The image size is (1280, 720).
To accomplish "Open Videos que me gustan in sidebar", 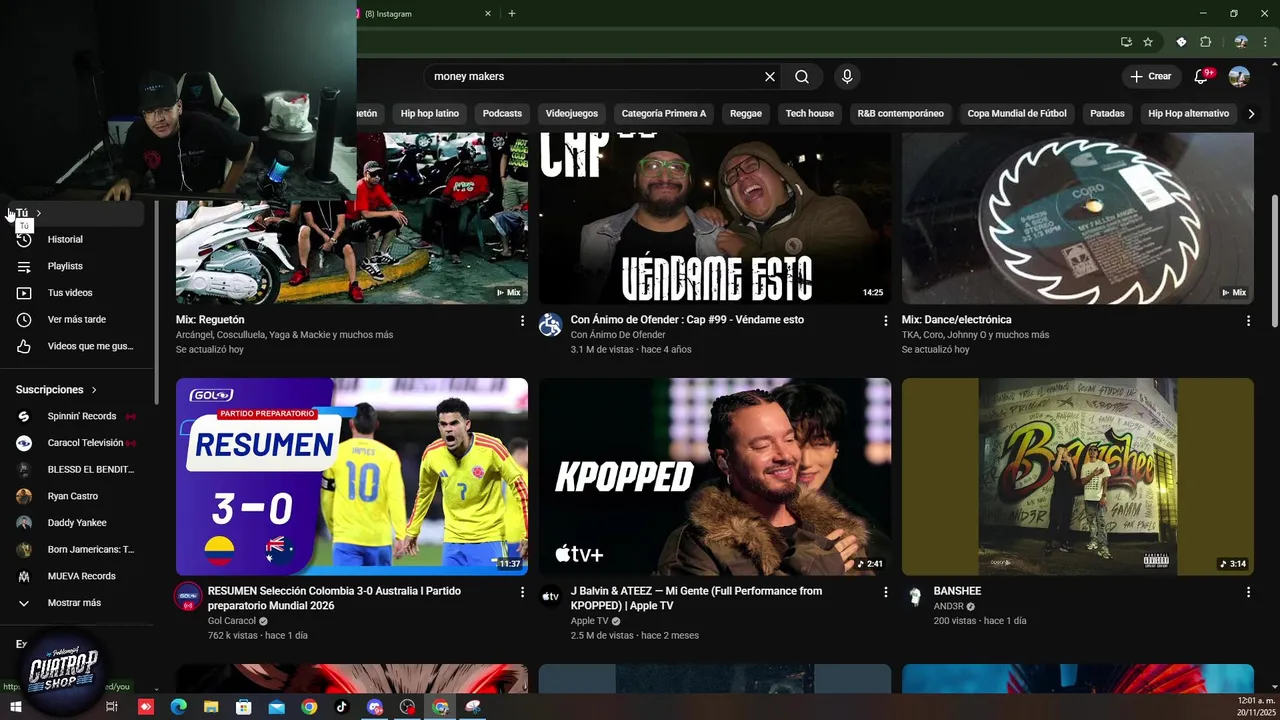I will [x=74, y=346].
